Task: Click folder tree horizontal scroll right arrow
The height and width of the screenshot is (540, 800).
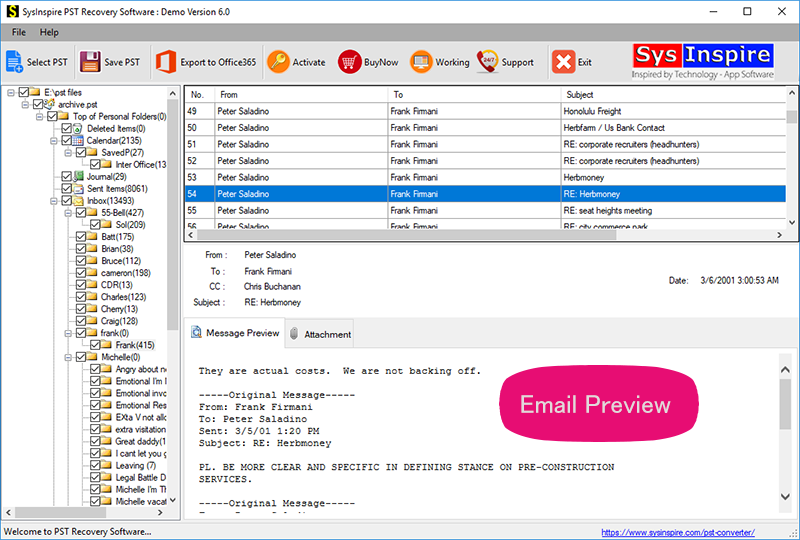Action: tap(160, 512)
